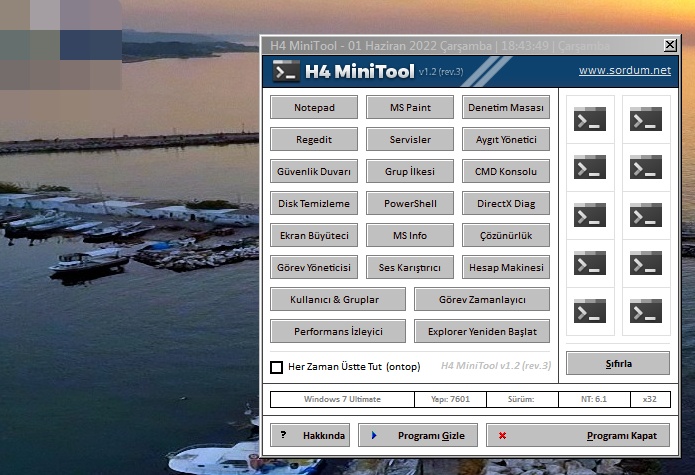Start Disk Temizleme
This screenshot has height=475, width=695.
click(314, 203)
